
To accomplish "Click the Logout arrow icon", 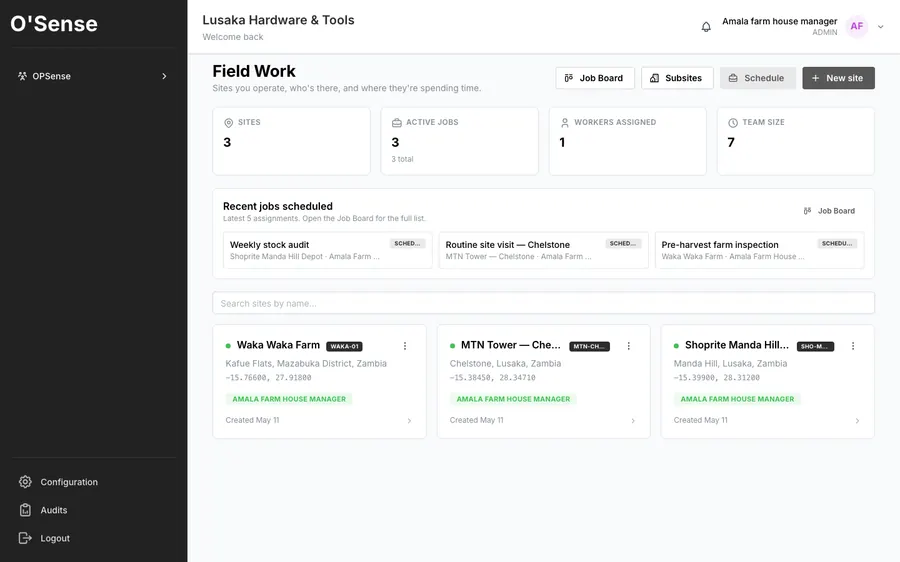I will click(25, 538).
